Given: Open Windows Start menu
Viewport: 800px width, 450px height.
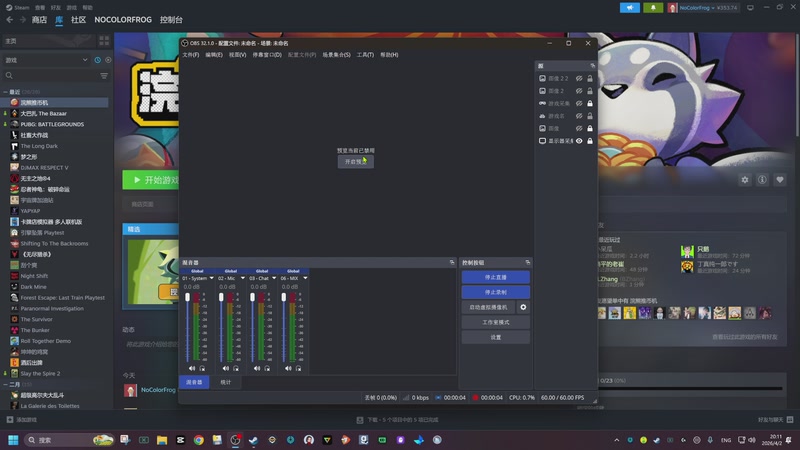Looking at the screenshot, I should coord(13,440).
